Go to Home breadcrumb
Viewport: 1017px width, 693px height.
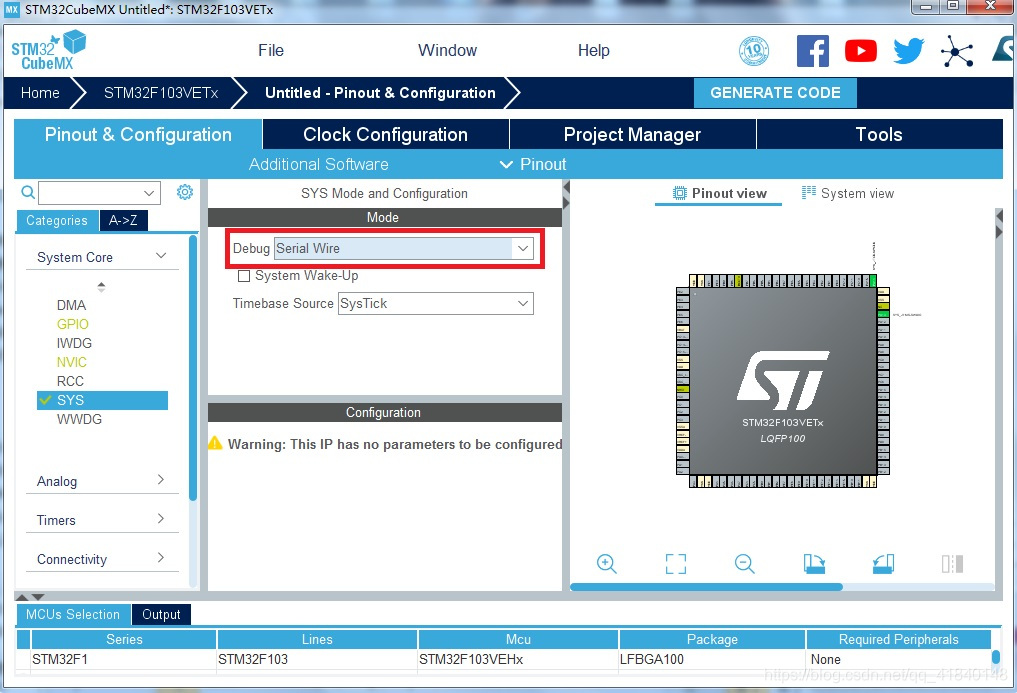(40, 93)
